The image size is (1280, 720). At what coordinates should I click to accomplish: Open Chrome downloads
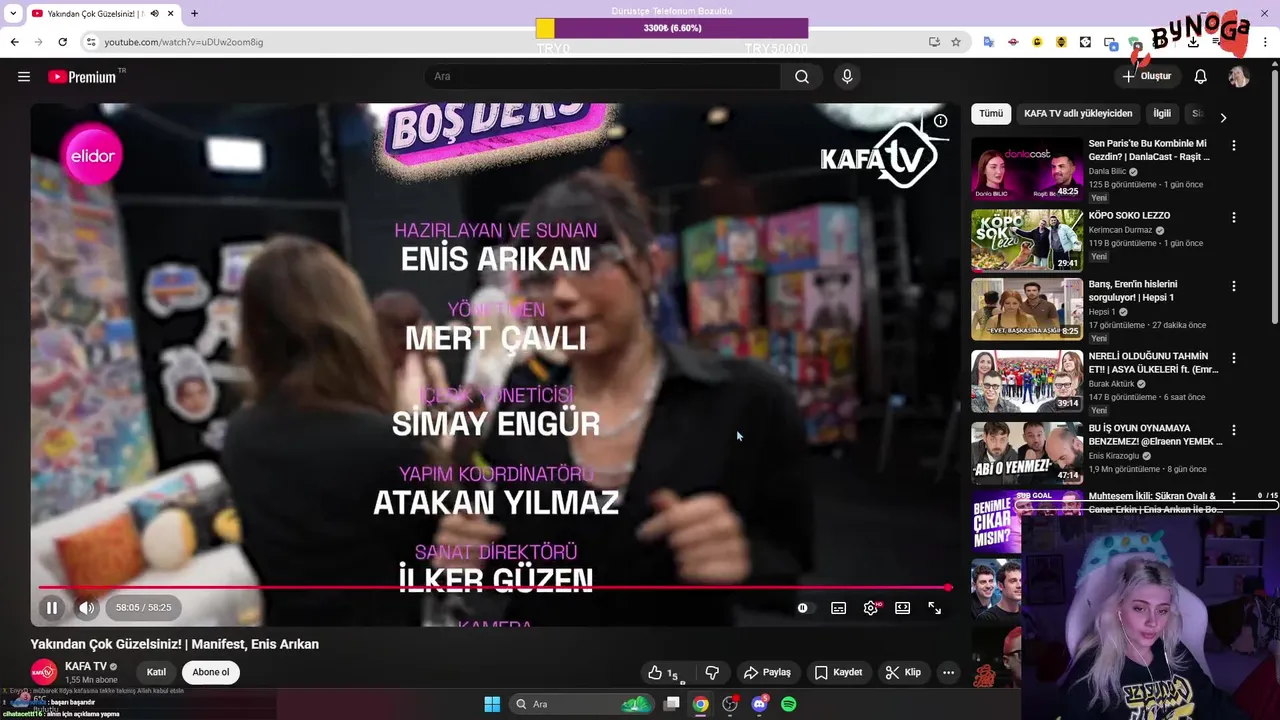(x=1193, y=42)
